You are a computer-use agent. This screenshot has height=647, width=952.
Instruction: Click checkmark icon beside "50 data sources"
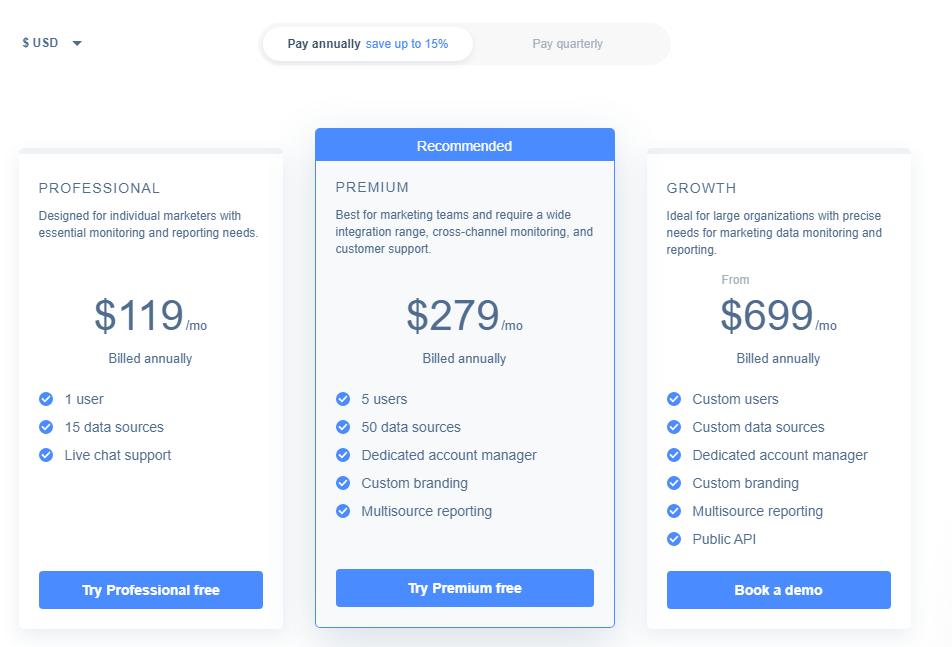coord(343,427)
